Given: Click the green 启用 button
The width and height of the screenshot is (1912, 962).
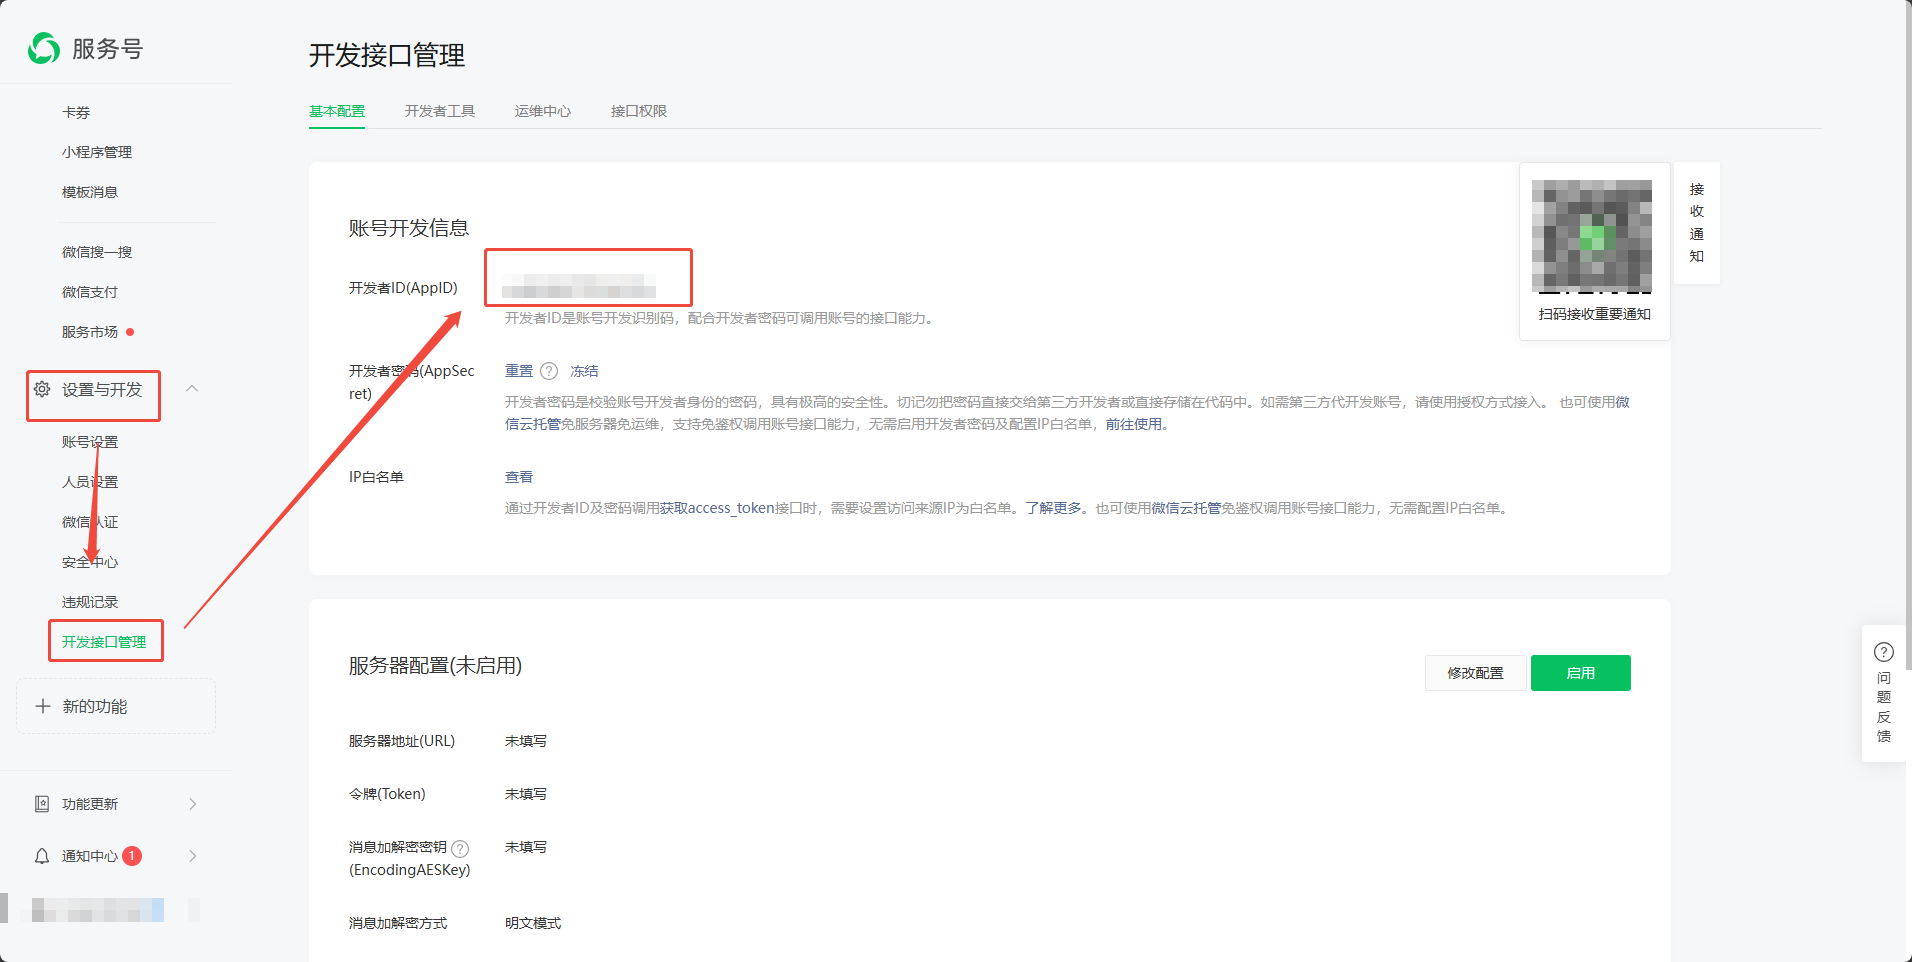Looking at the screenshot, I should coord(1580,673).
